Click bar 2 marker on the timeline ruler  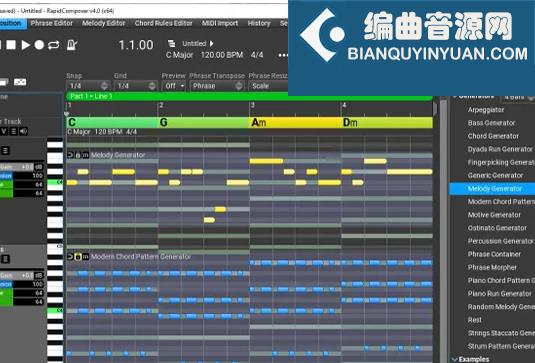[x=161, y=105]
